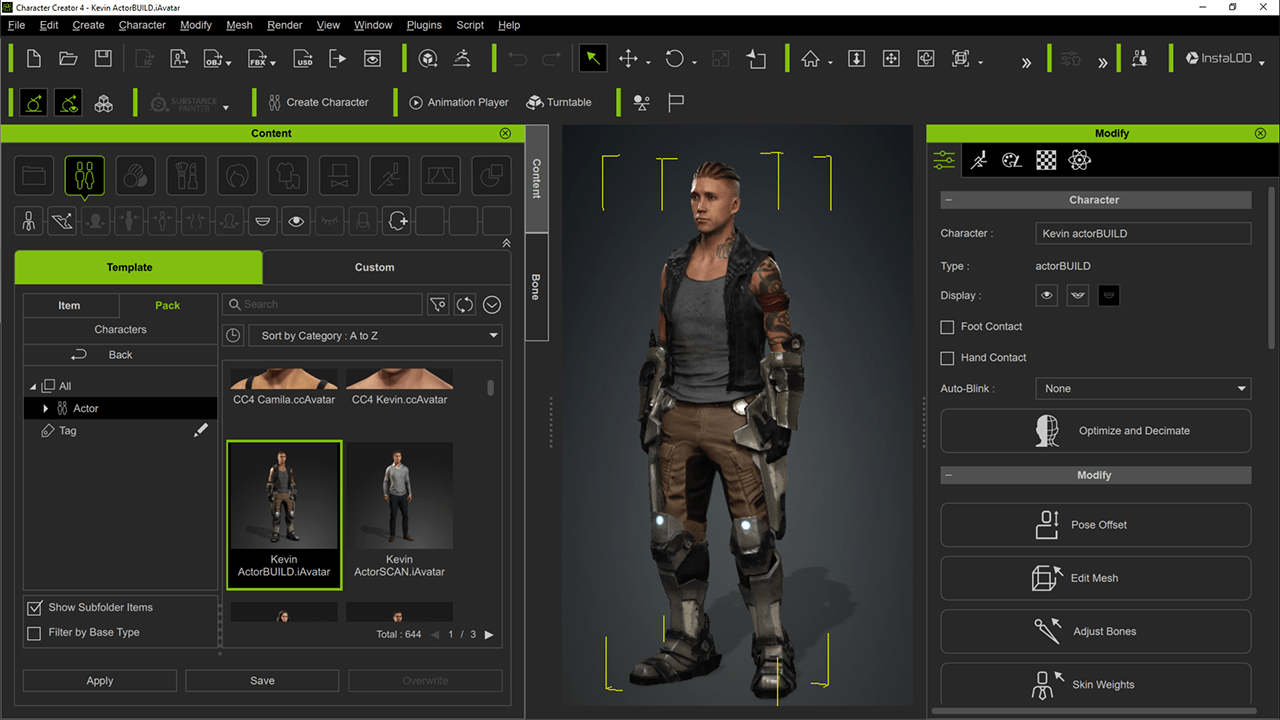Open the Bone side tab
This screenshot has height=720, width=1280.
tap(536, 288)
